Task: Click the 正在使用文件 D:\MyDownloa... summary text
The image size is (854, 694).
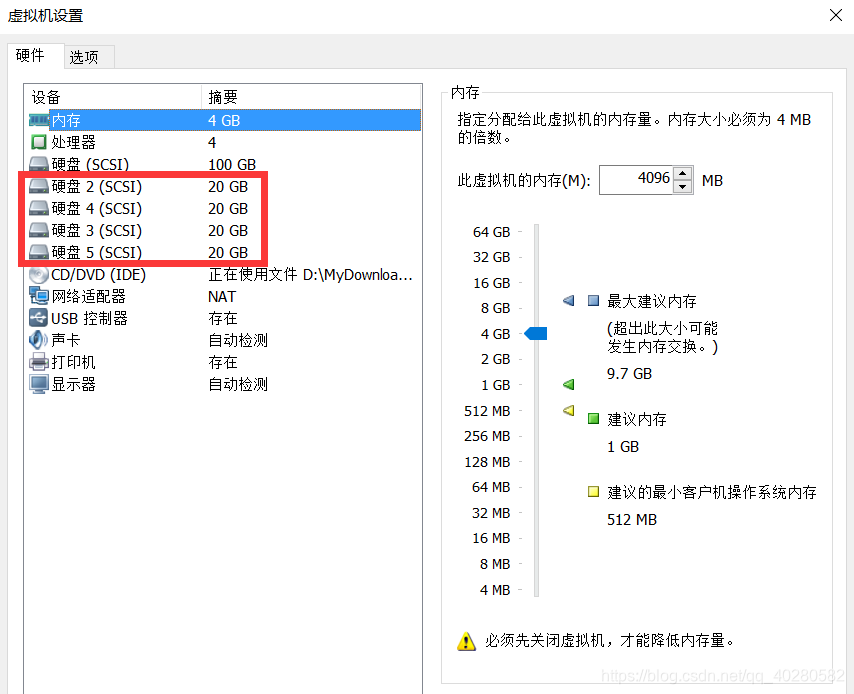Action: click(x=310, y=275)
